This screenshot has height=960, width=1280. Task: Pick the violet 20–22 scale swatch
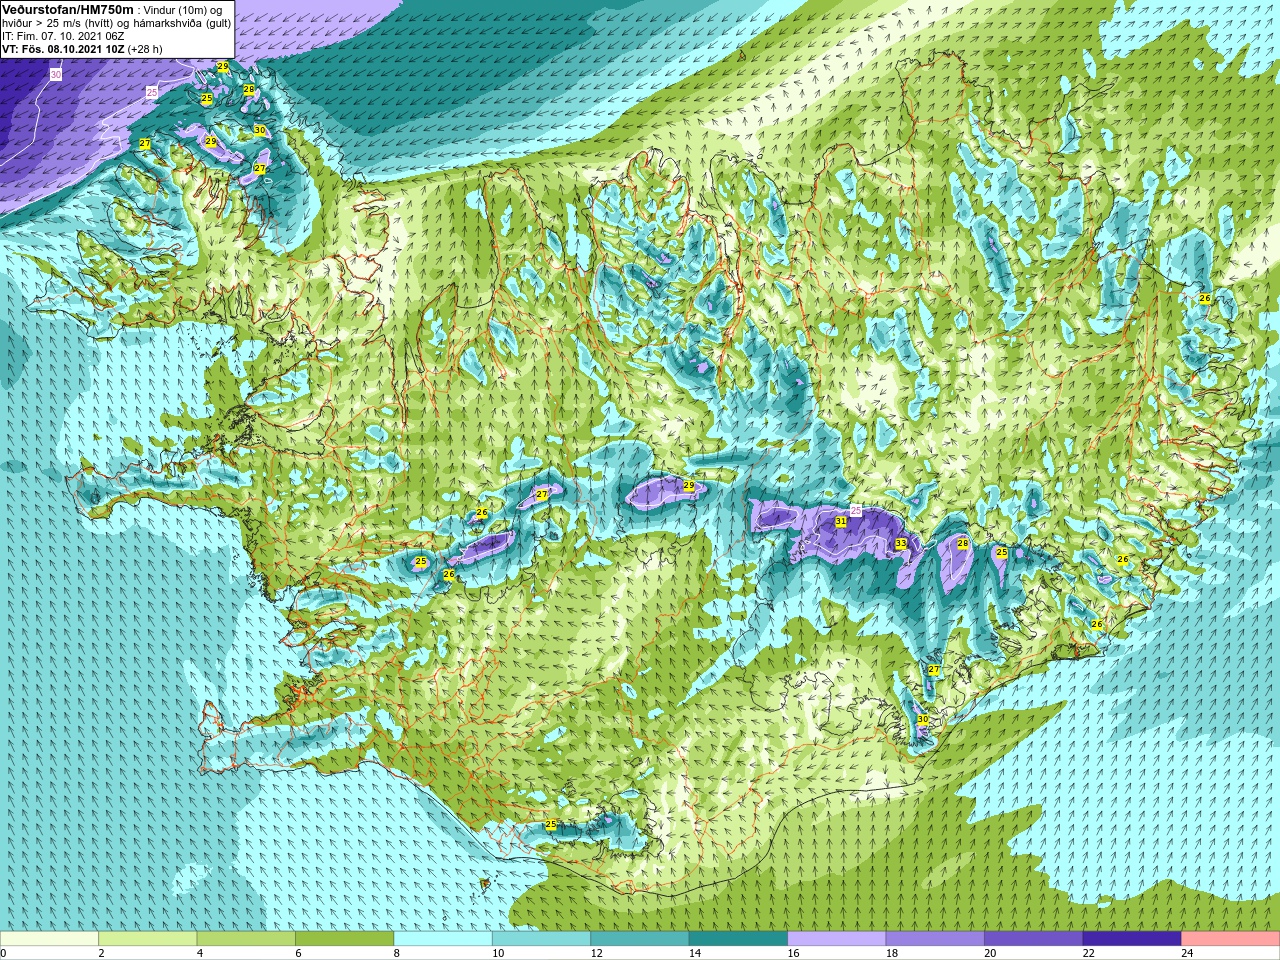[1034, 939]
